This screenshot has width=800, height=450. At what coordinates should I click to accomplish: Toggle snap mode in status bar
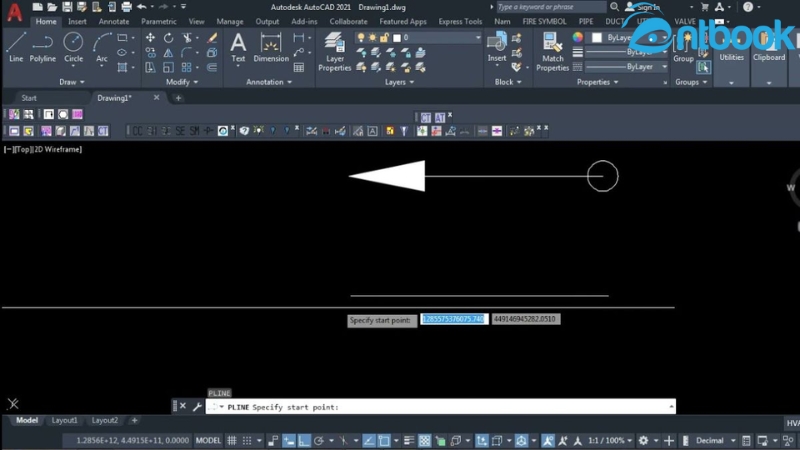pos(247,440)
